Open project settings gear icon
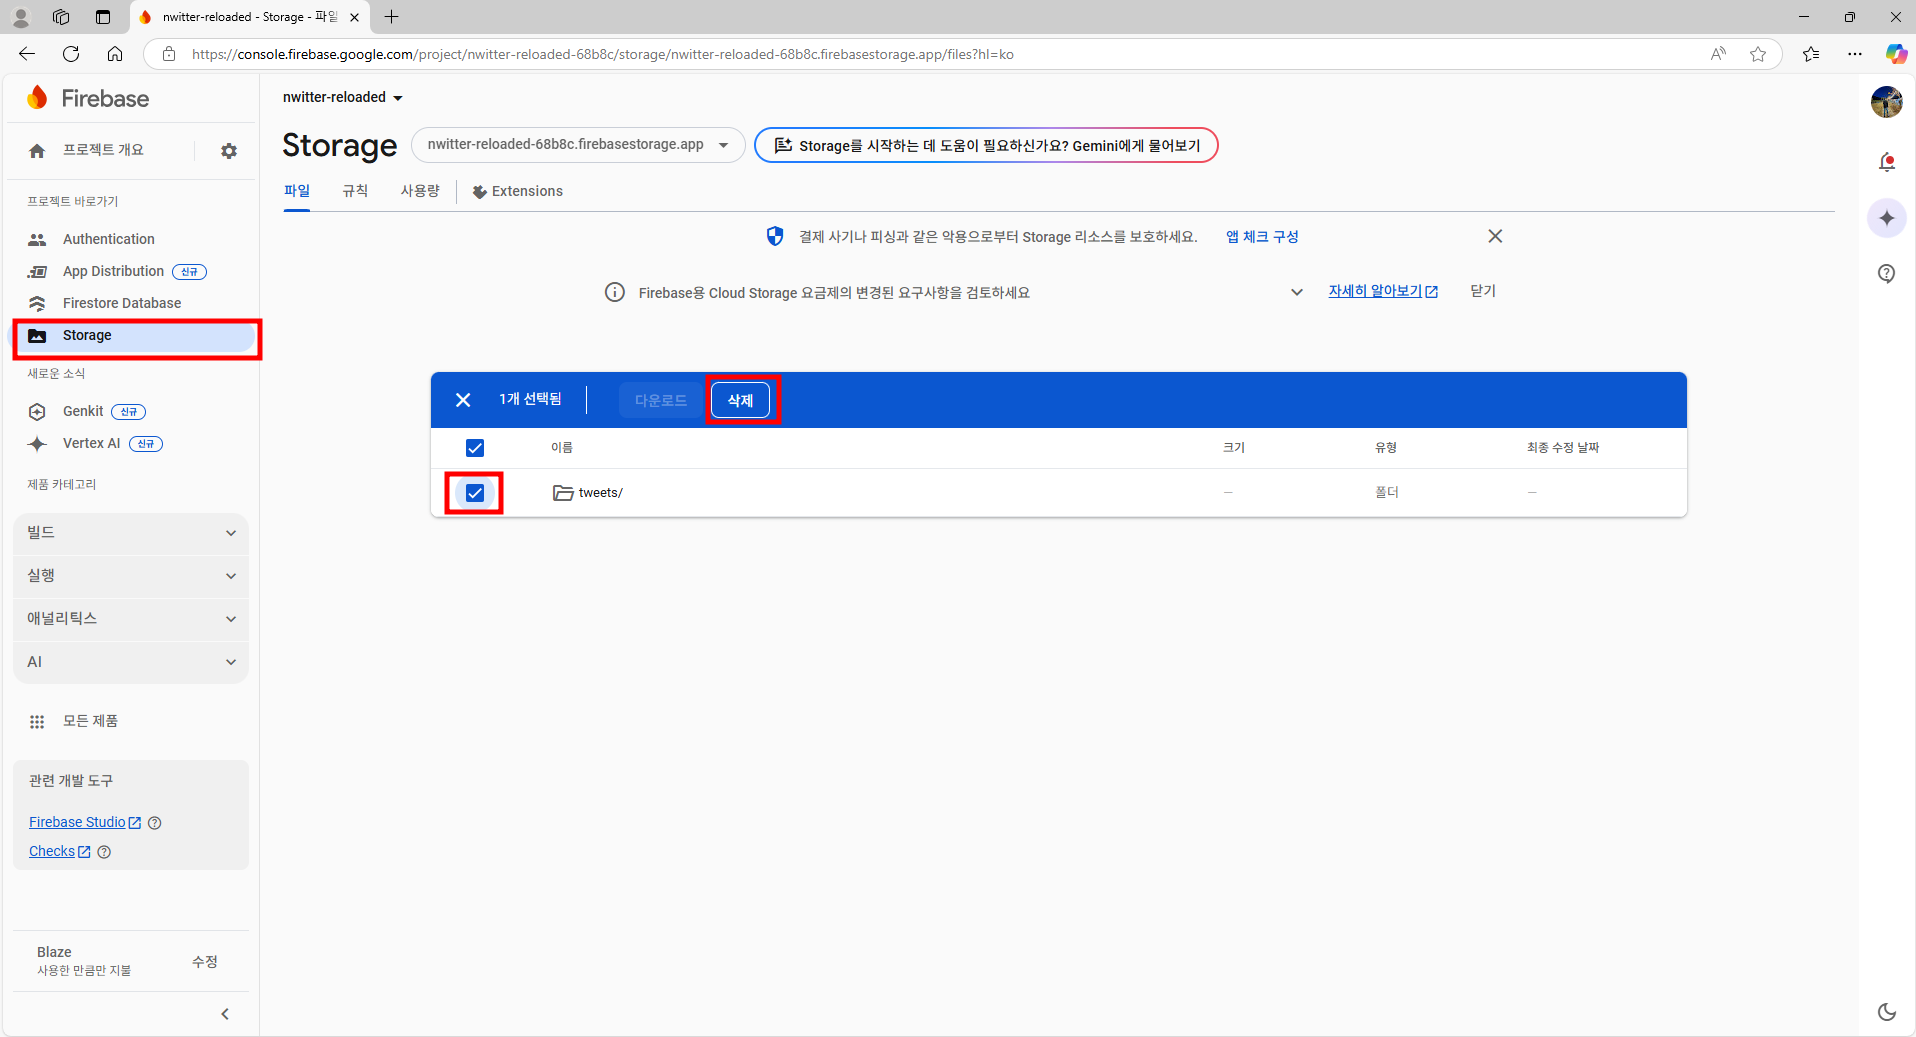This screenshot has height=1037, width=1916. (x=229, y=151)
